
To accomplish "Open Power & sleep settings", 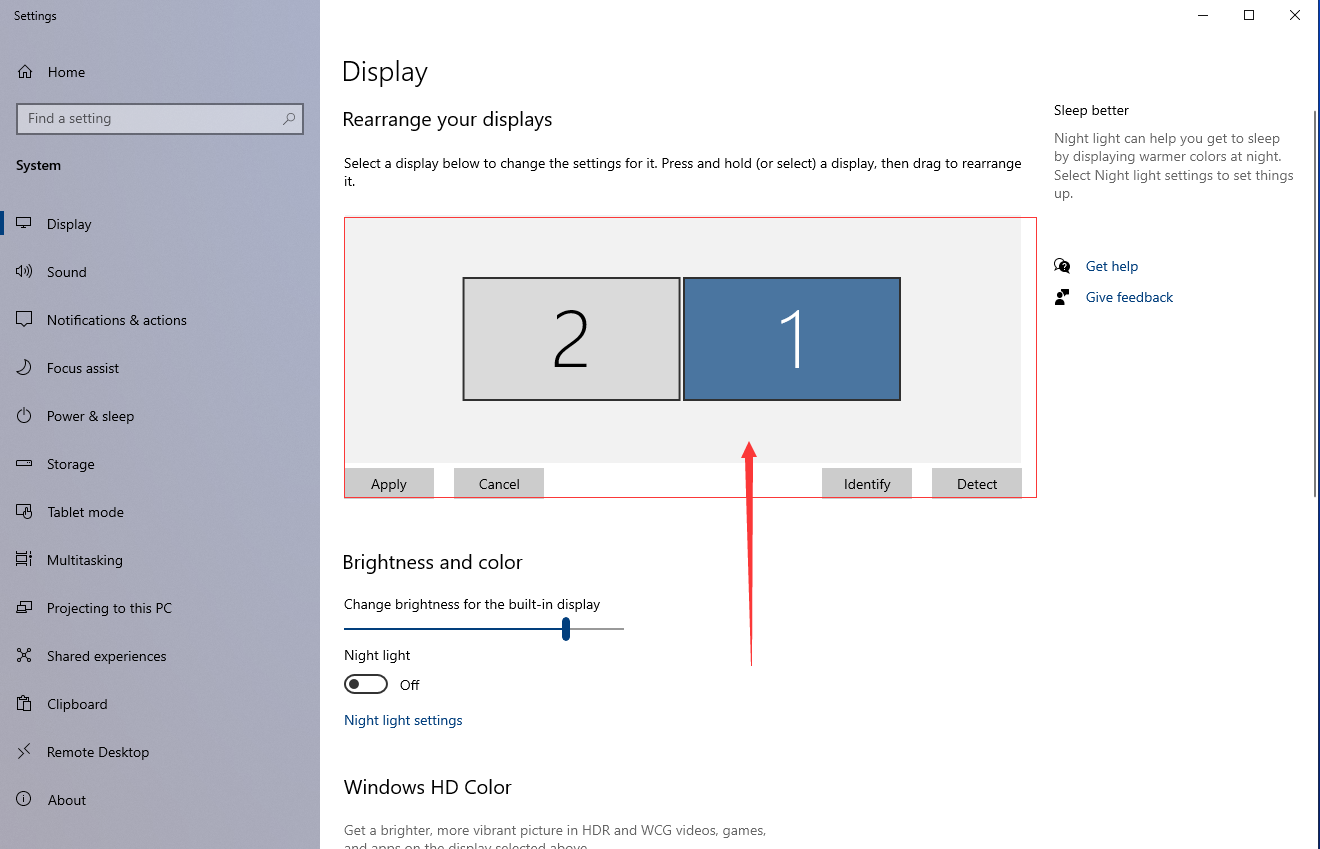I will point(90,416).
